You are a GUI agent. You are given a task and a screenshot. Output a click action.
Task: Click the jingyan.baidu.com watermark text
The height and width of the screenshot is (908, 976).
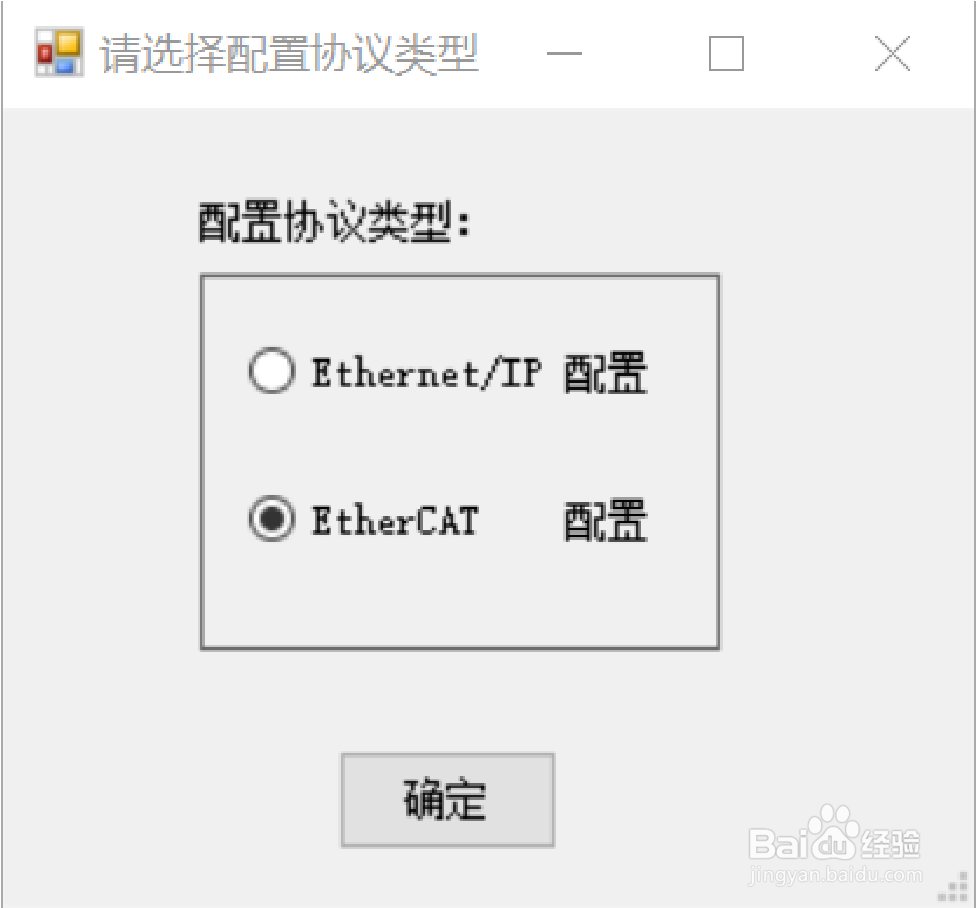(835, 875)
